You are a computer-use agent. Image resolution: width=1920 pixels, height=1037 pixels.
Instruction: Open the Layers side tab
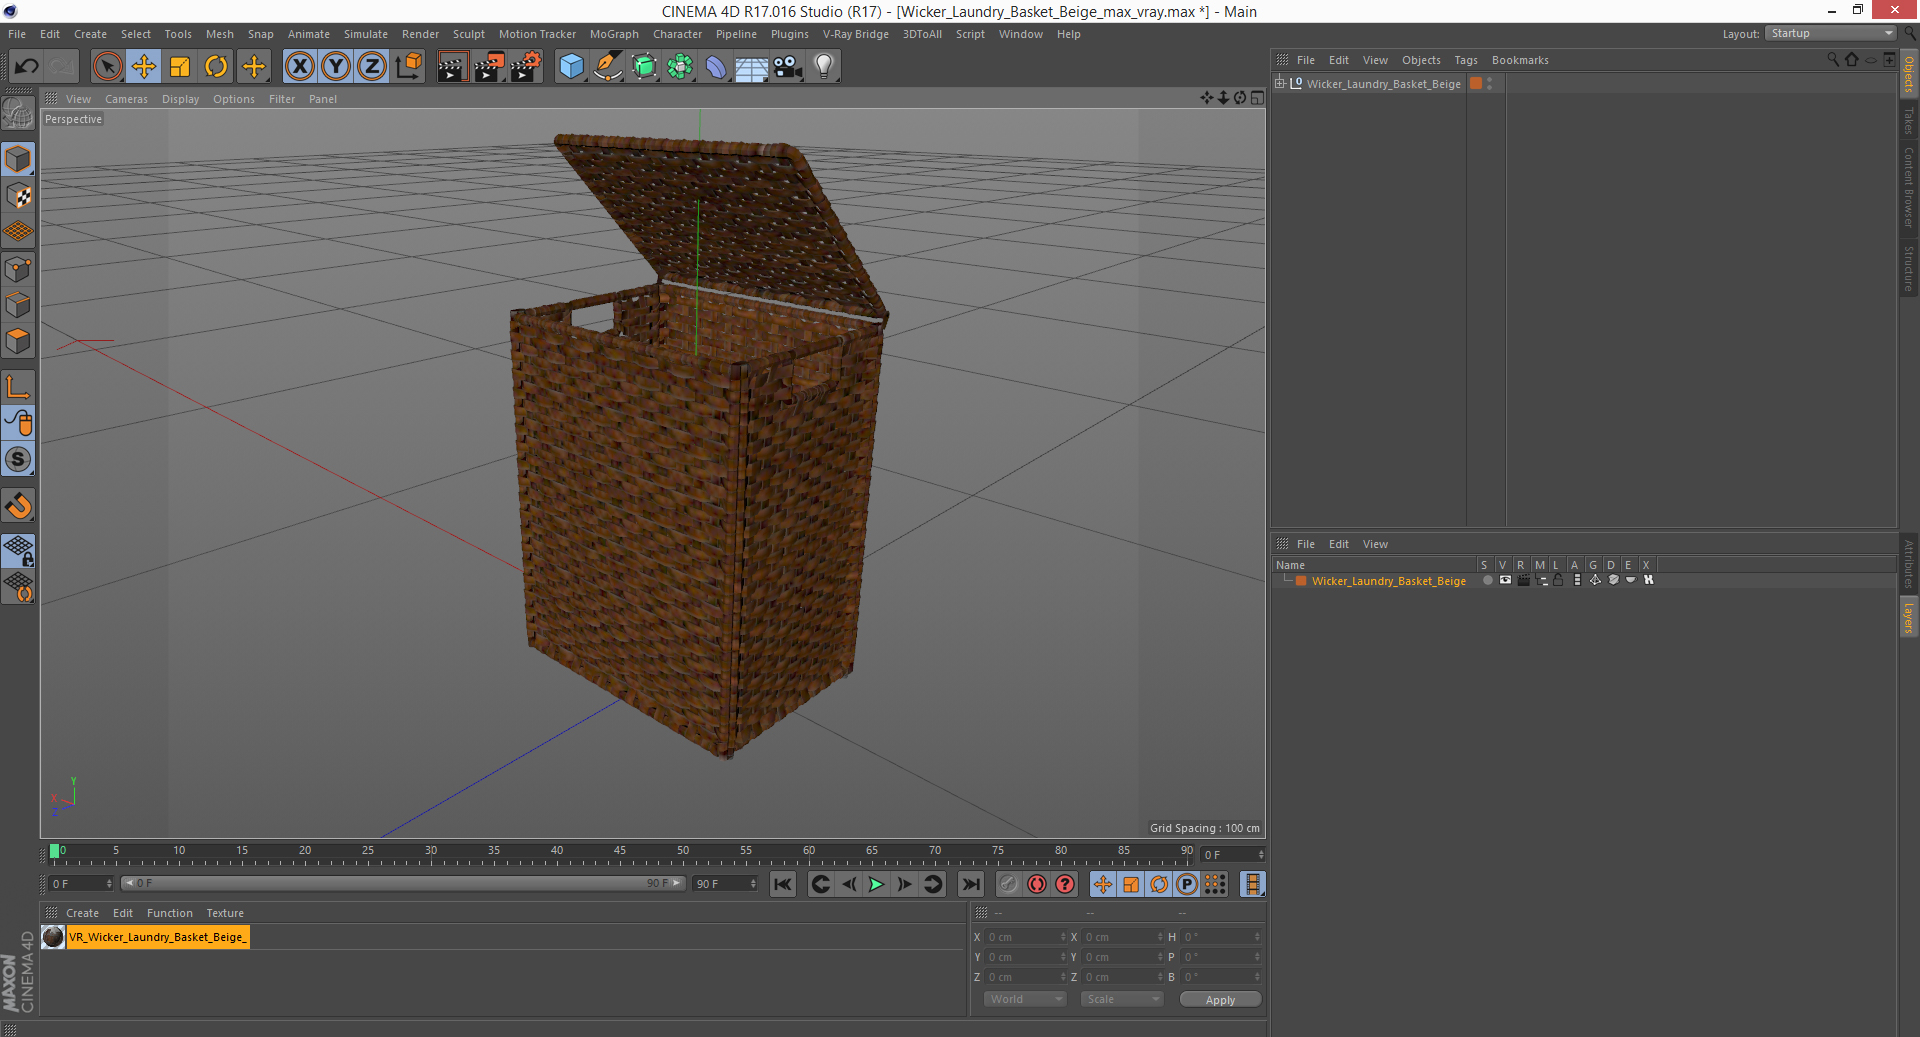1909,617
